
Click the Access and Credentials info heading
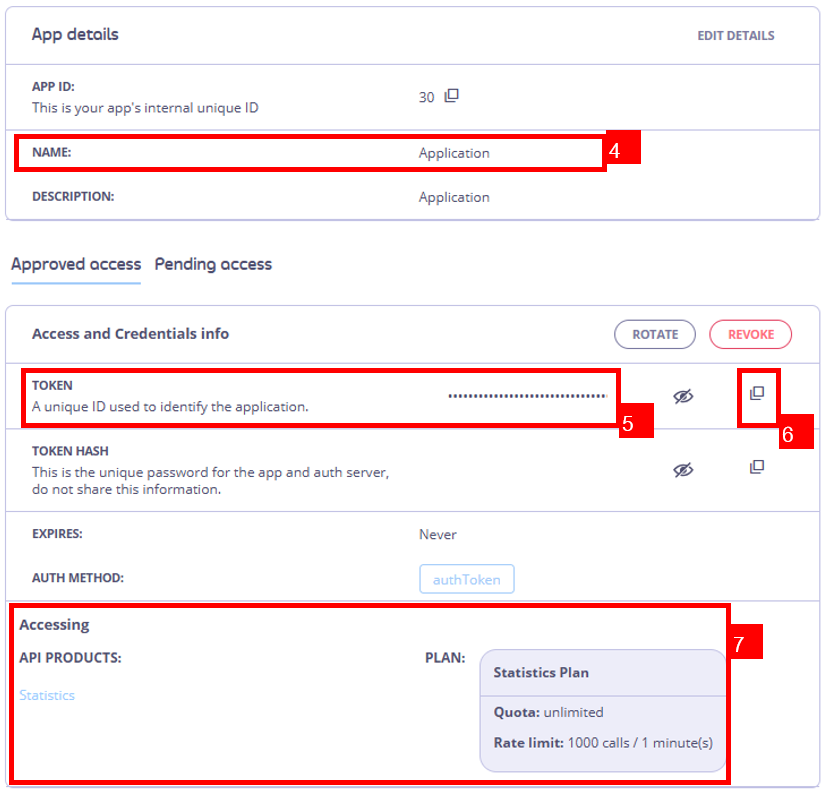coord(130,334)
